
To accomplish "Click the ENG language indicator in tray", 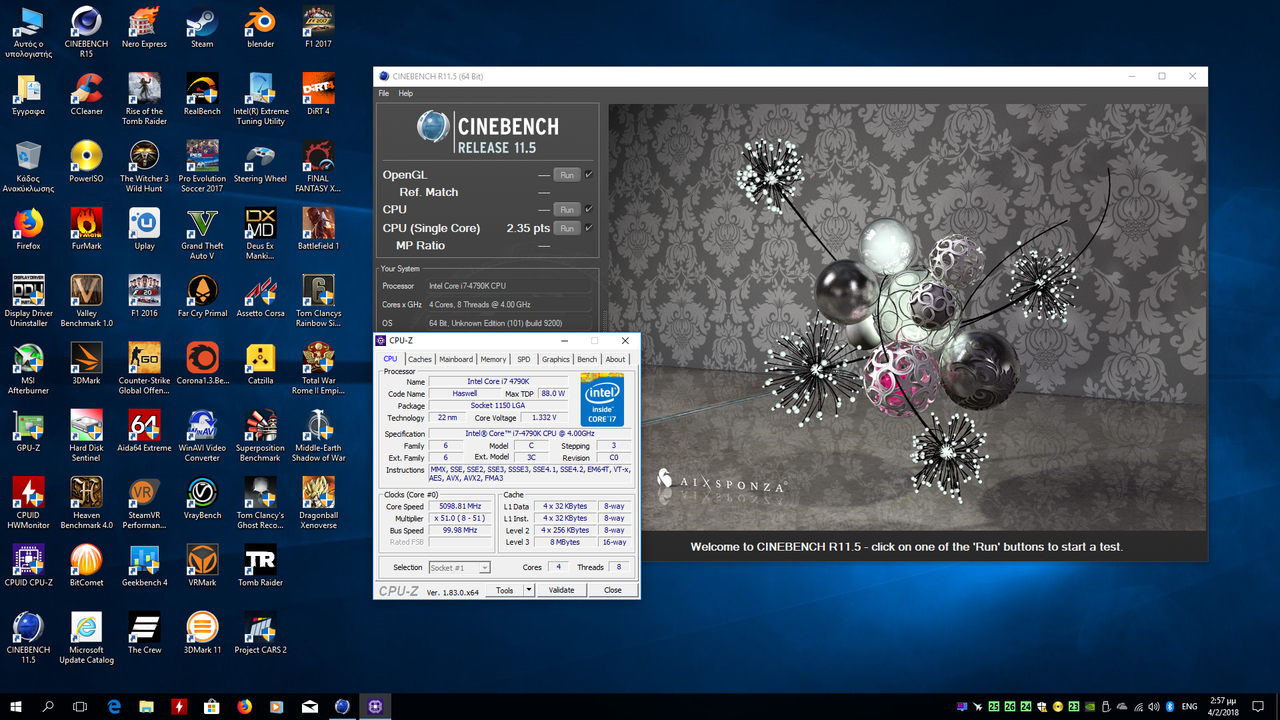I will (x=1189, y=706).
